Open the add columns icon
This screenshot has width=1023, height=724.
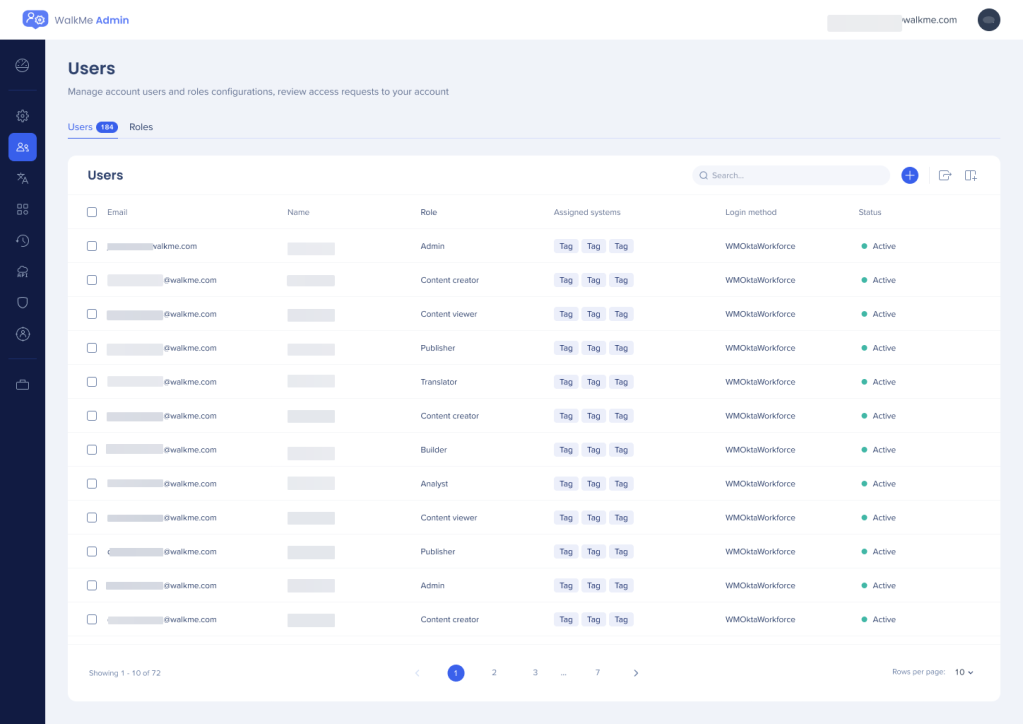[x=970, y=176]
